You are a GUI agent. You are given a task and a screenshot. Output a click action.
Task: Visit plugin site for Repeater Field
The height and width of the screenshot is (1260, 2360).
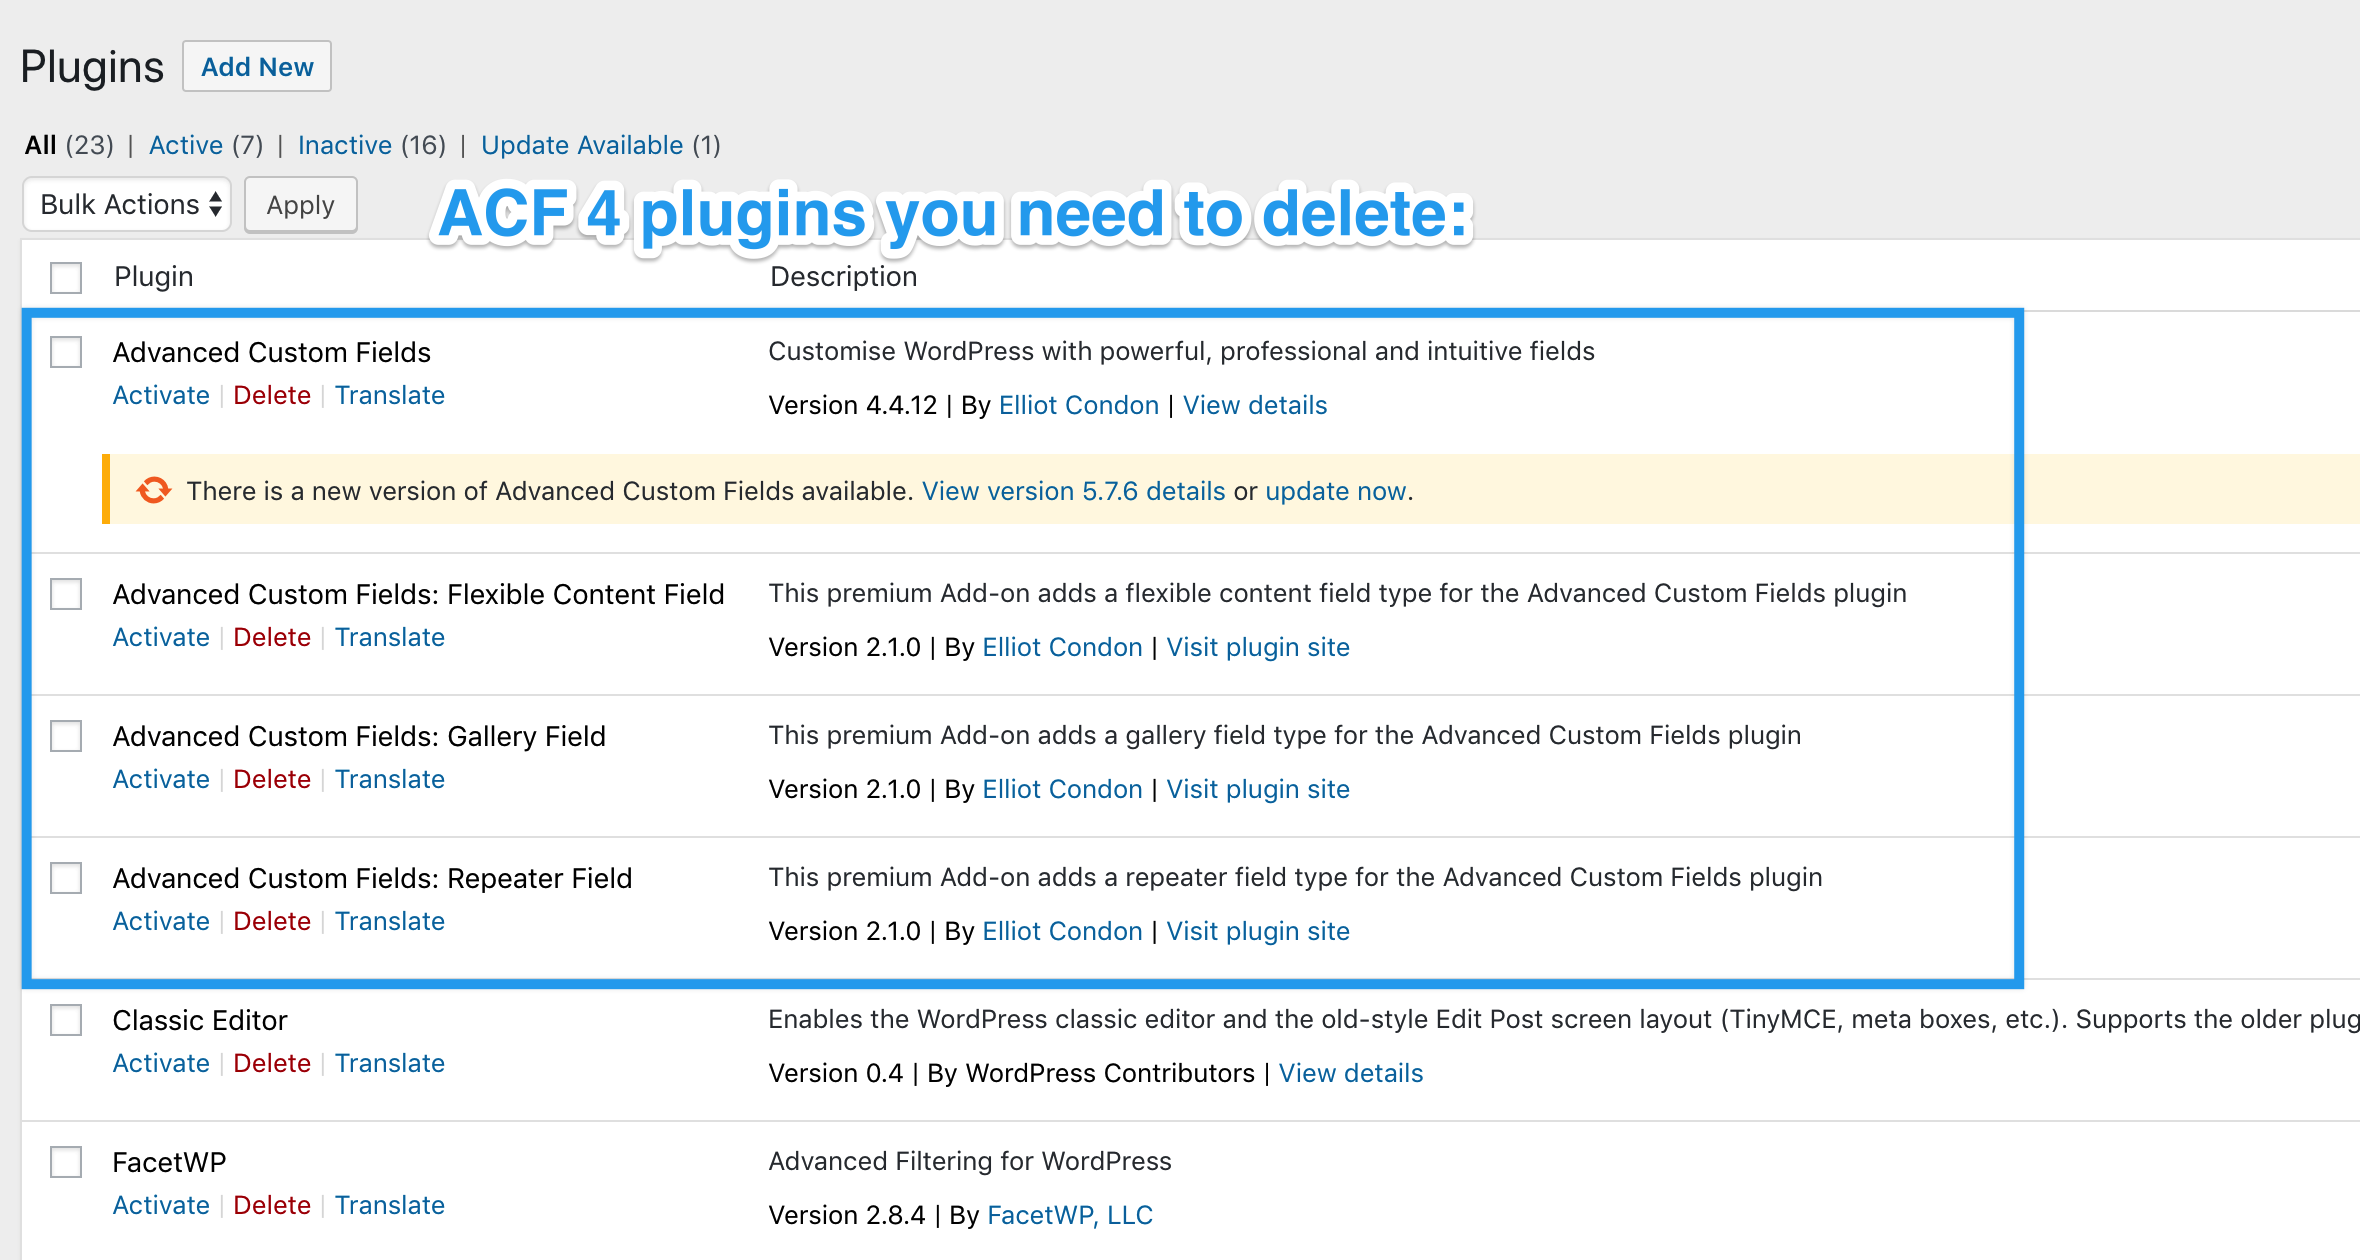pos(1258,931)
